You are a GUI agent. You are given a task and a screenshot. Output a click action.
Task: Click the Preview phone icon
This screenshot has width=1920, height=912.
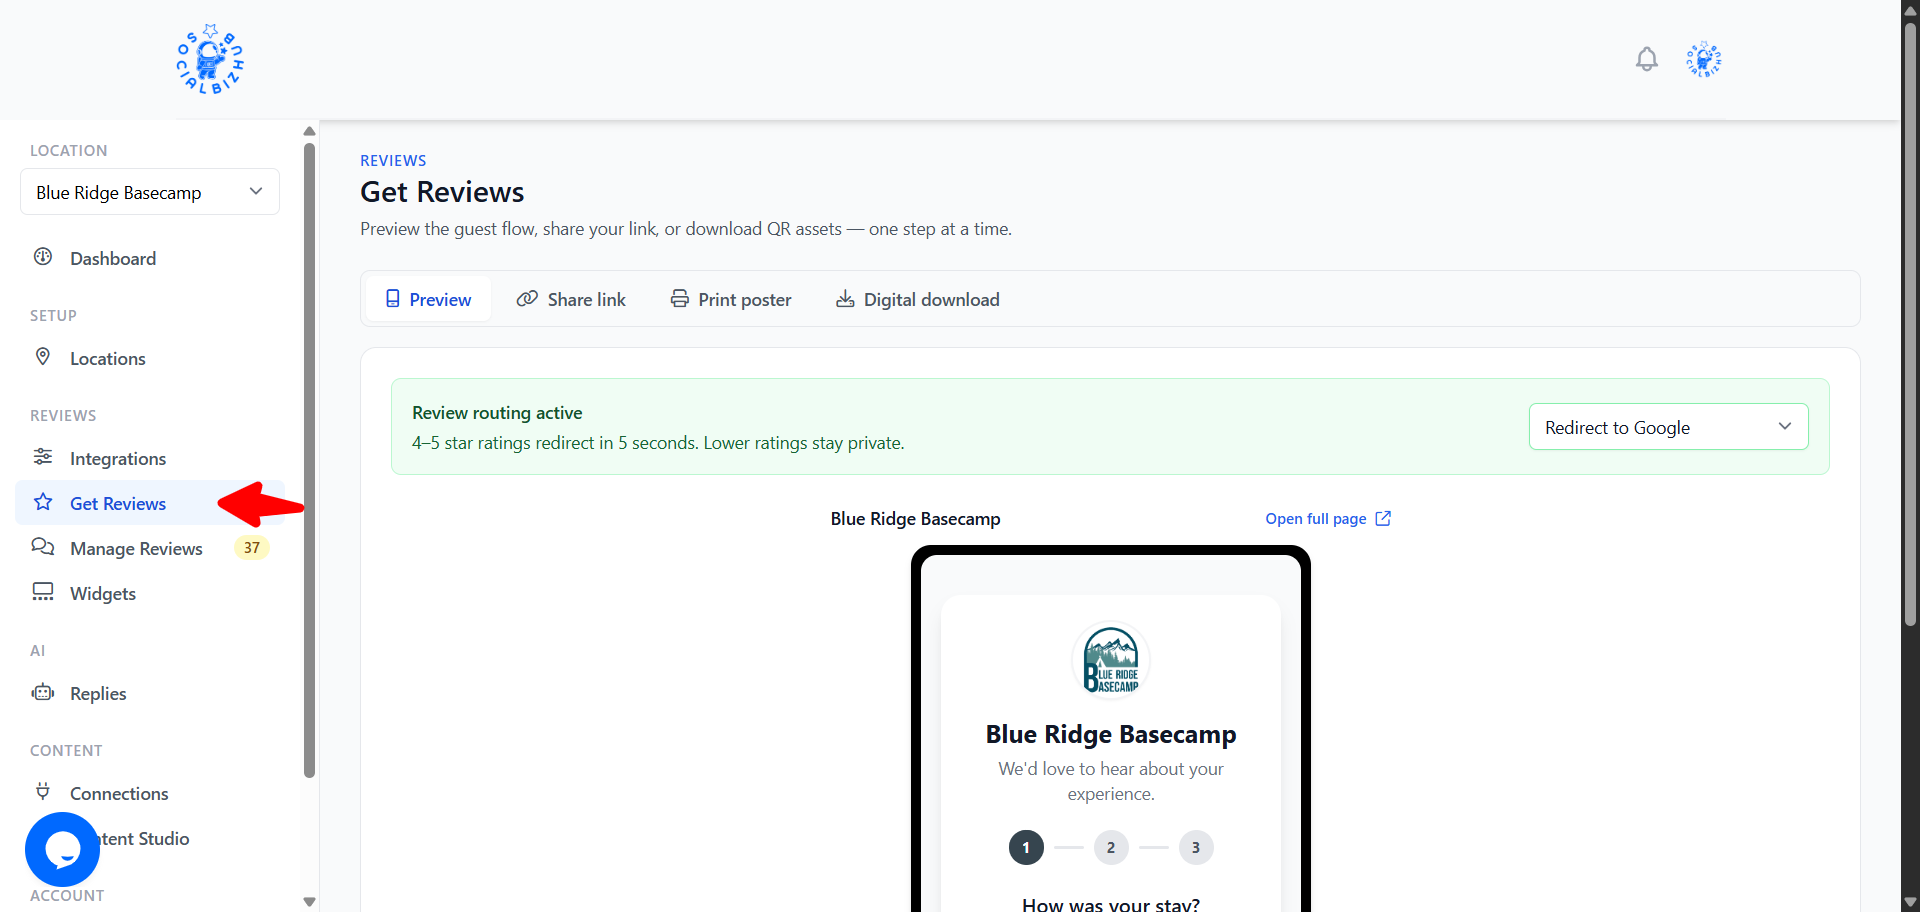pyautogui.click(x=393, y=299)
